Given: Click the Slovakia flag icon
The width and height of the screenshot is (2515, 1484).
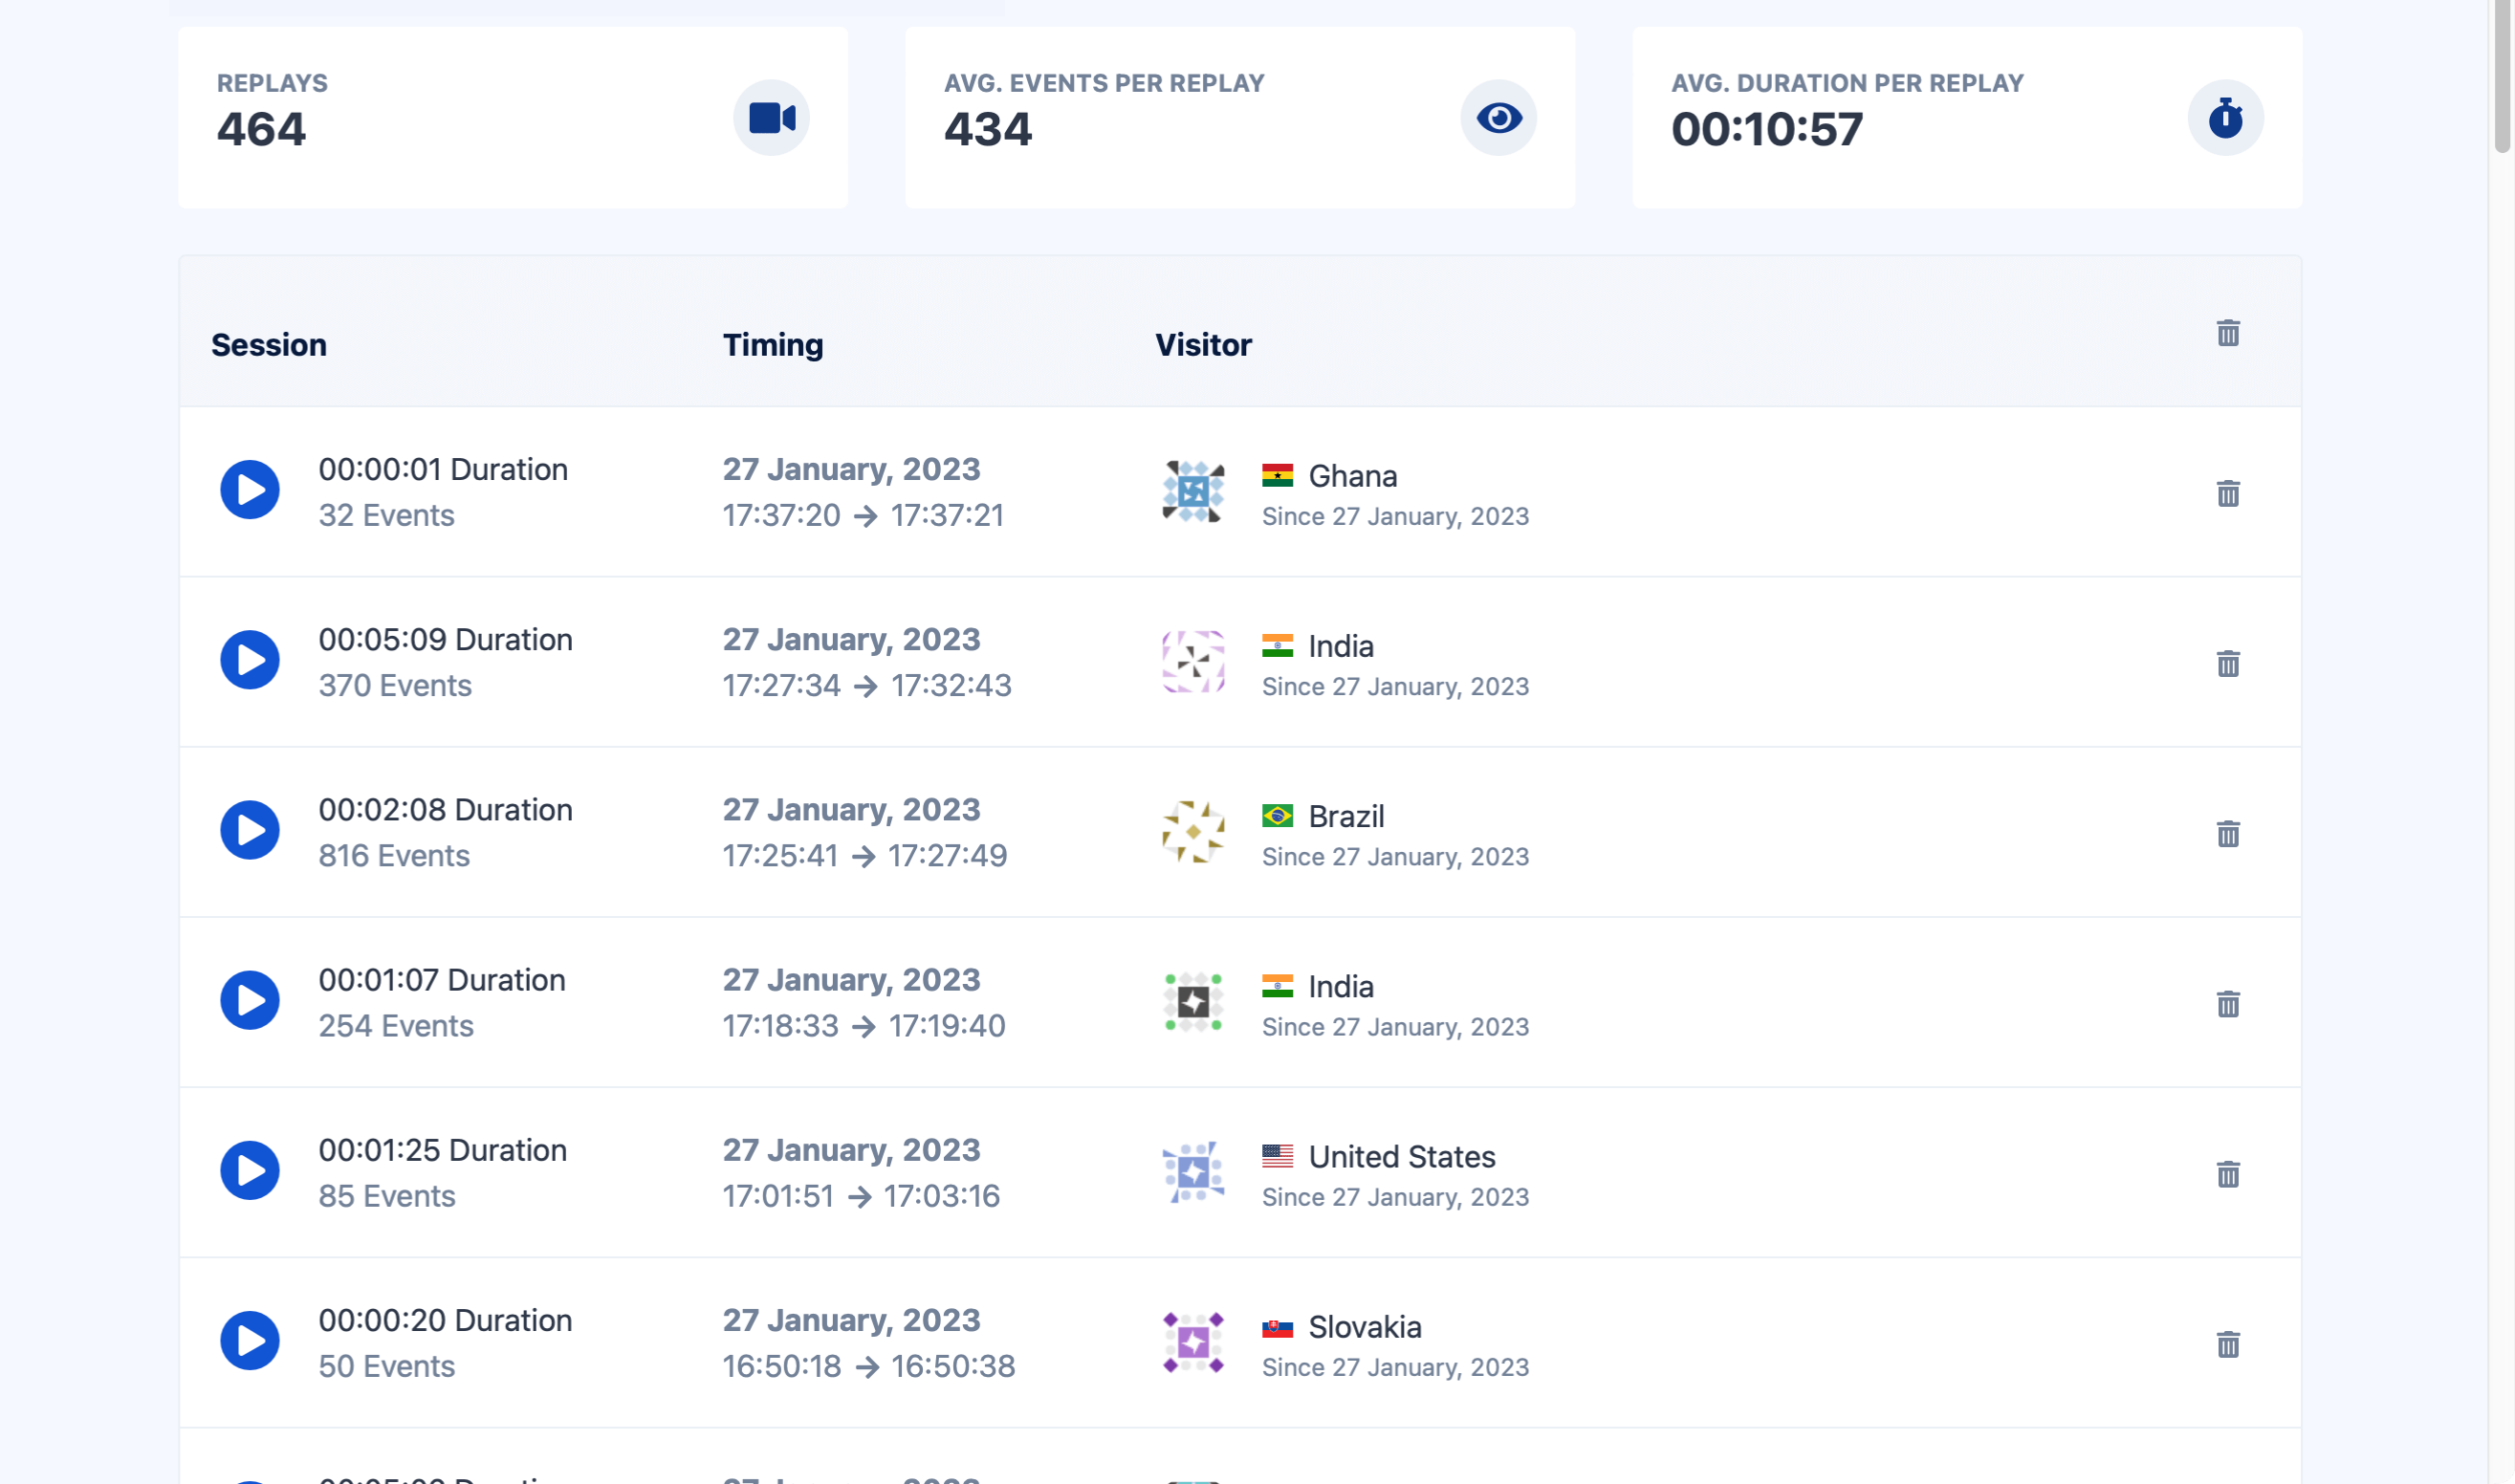Looking at the screenshot, I should tap(1277, 1327).
